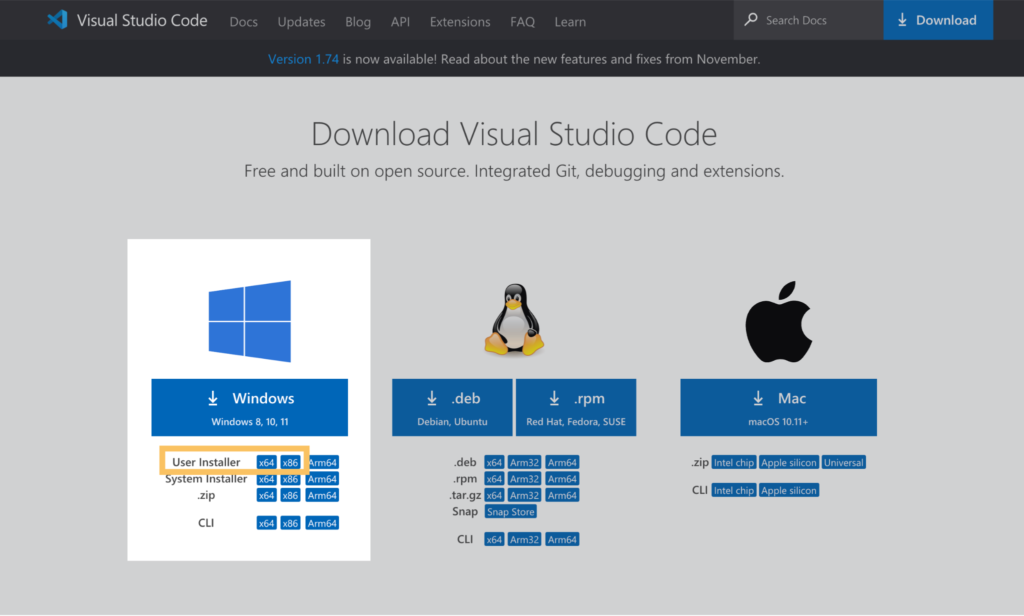Image resolution: width=1024 pixels, height=616 pixels.
Task: Download Linux .rpm x64 in small list
Action: click(494, 479)
